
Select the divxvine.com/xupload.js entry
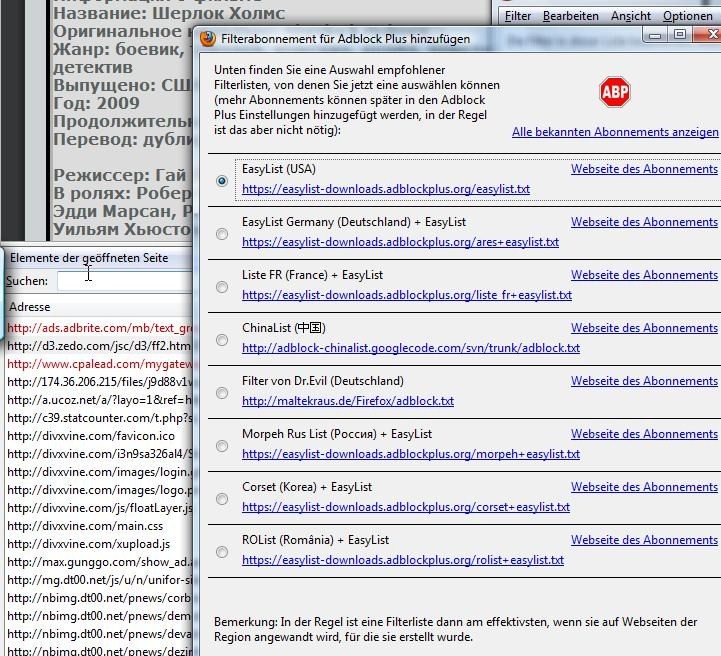click(x=99, y=544)
